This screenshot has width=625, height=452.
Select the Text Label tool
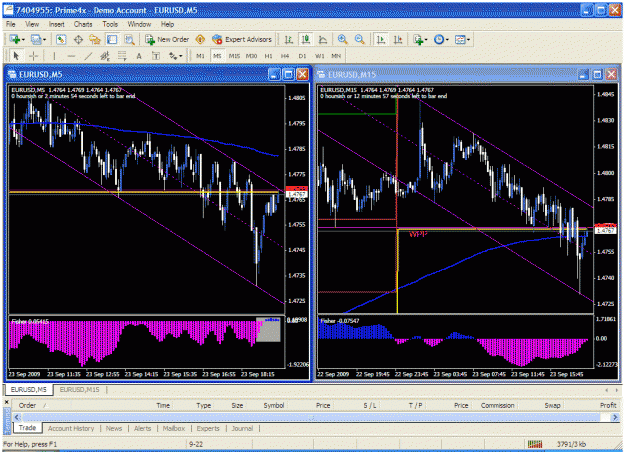(x=156, y=56)
